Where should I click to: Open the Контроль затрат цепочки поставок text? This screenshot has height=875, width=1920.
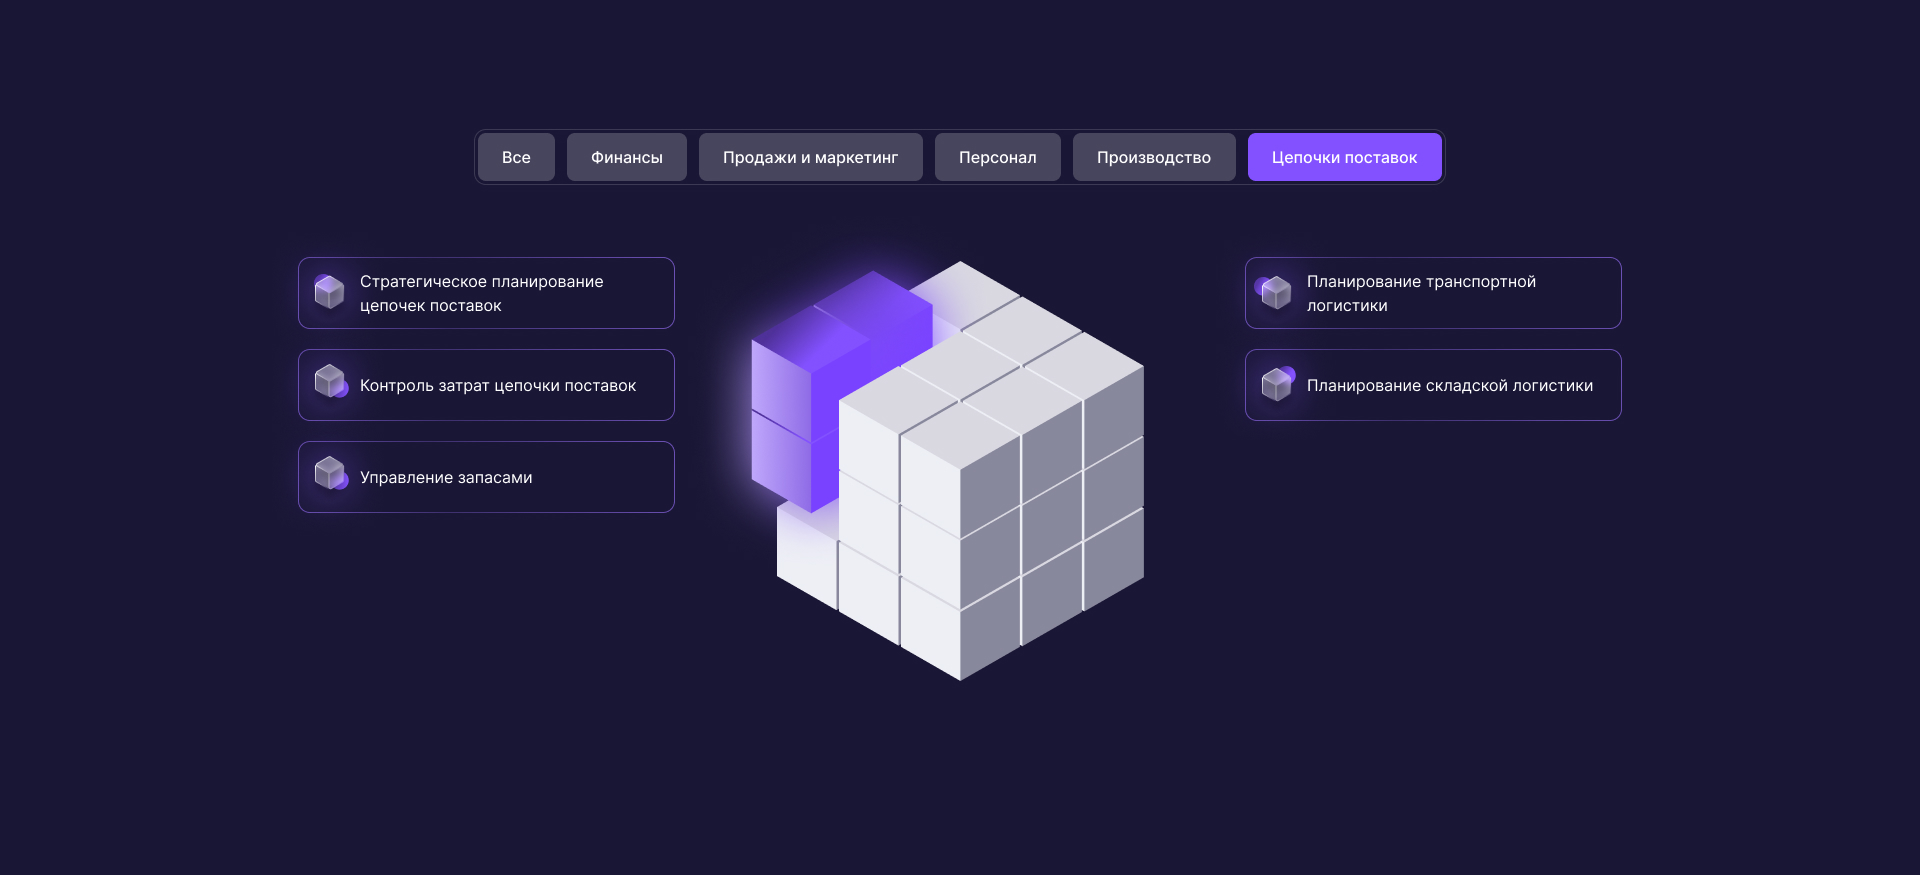point(497,386)
